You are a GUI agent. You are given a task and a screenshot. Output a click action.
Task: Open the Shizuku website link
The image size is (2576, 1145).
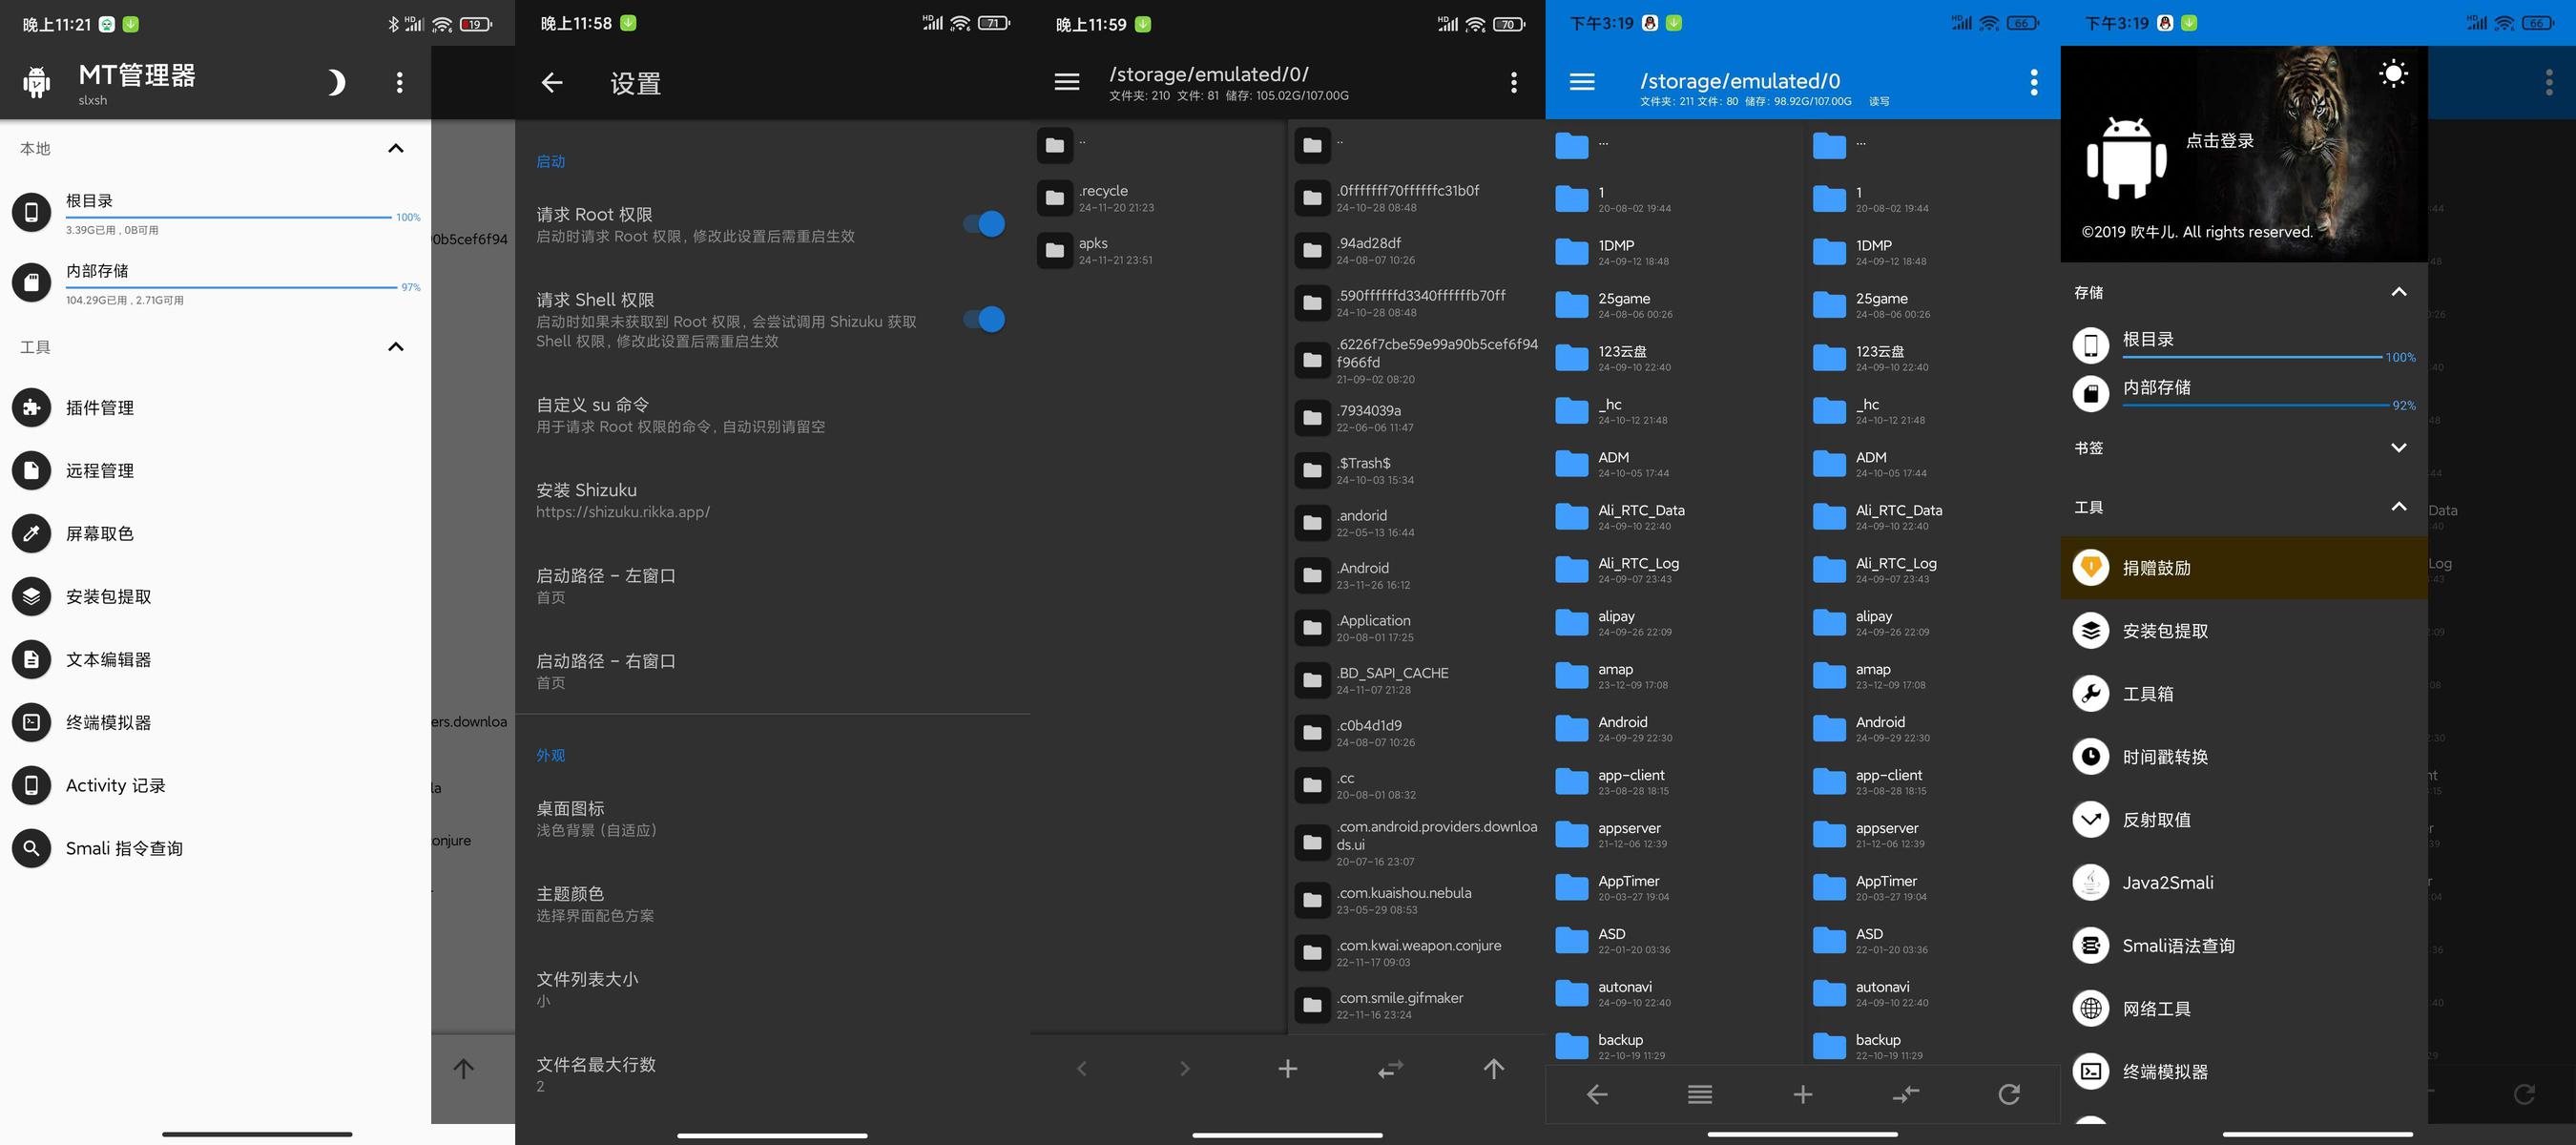click(x=622, y=512)
